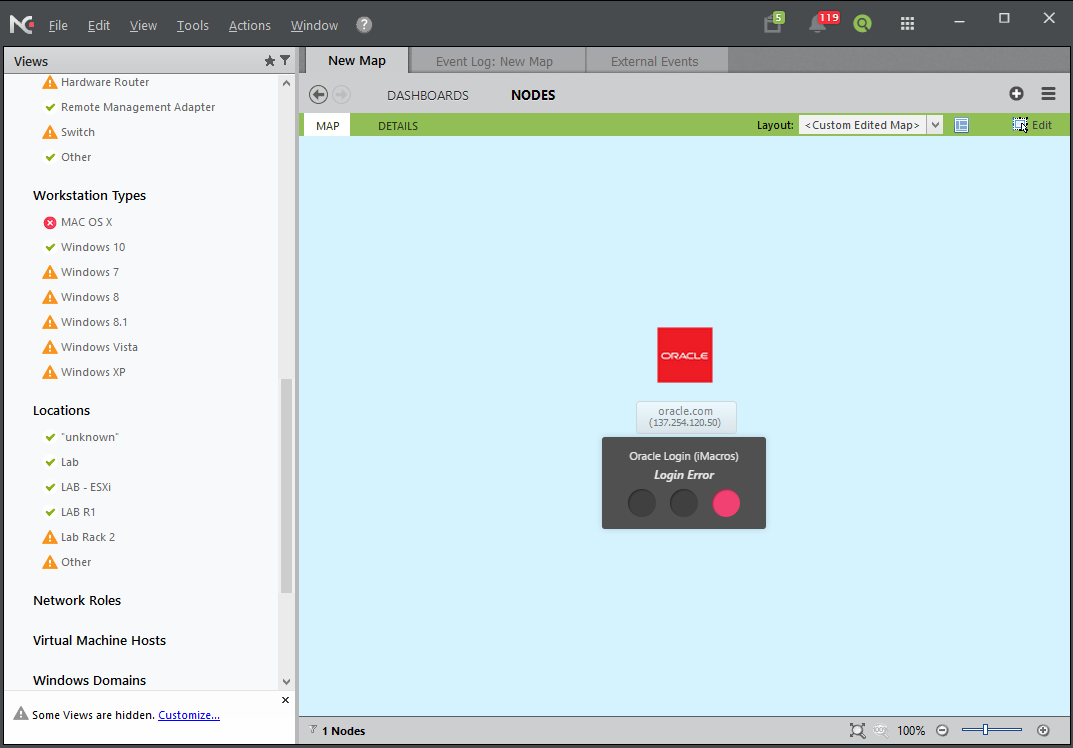Select the Switch view
1073x748 pixels.
click(77, 132)
